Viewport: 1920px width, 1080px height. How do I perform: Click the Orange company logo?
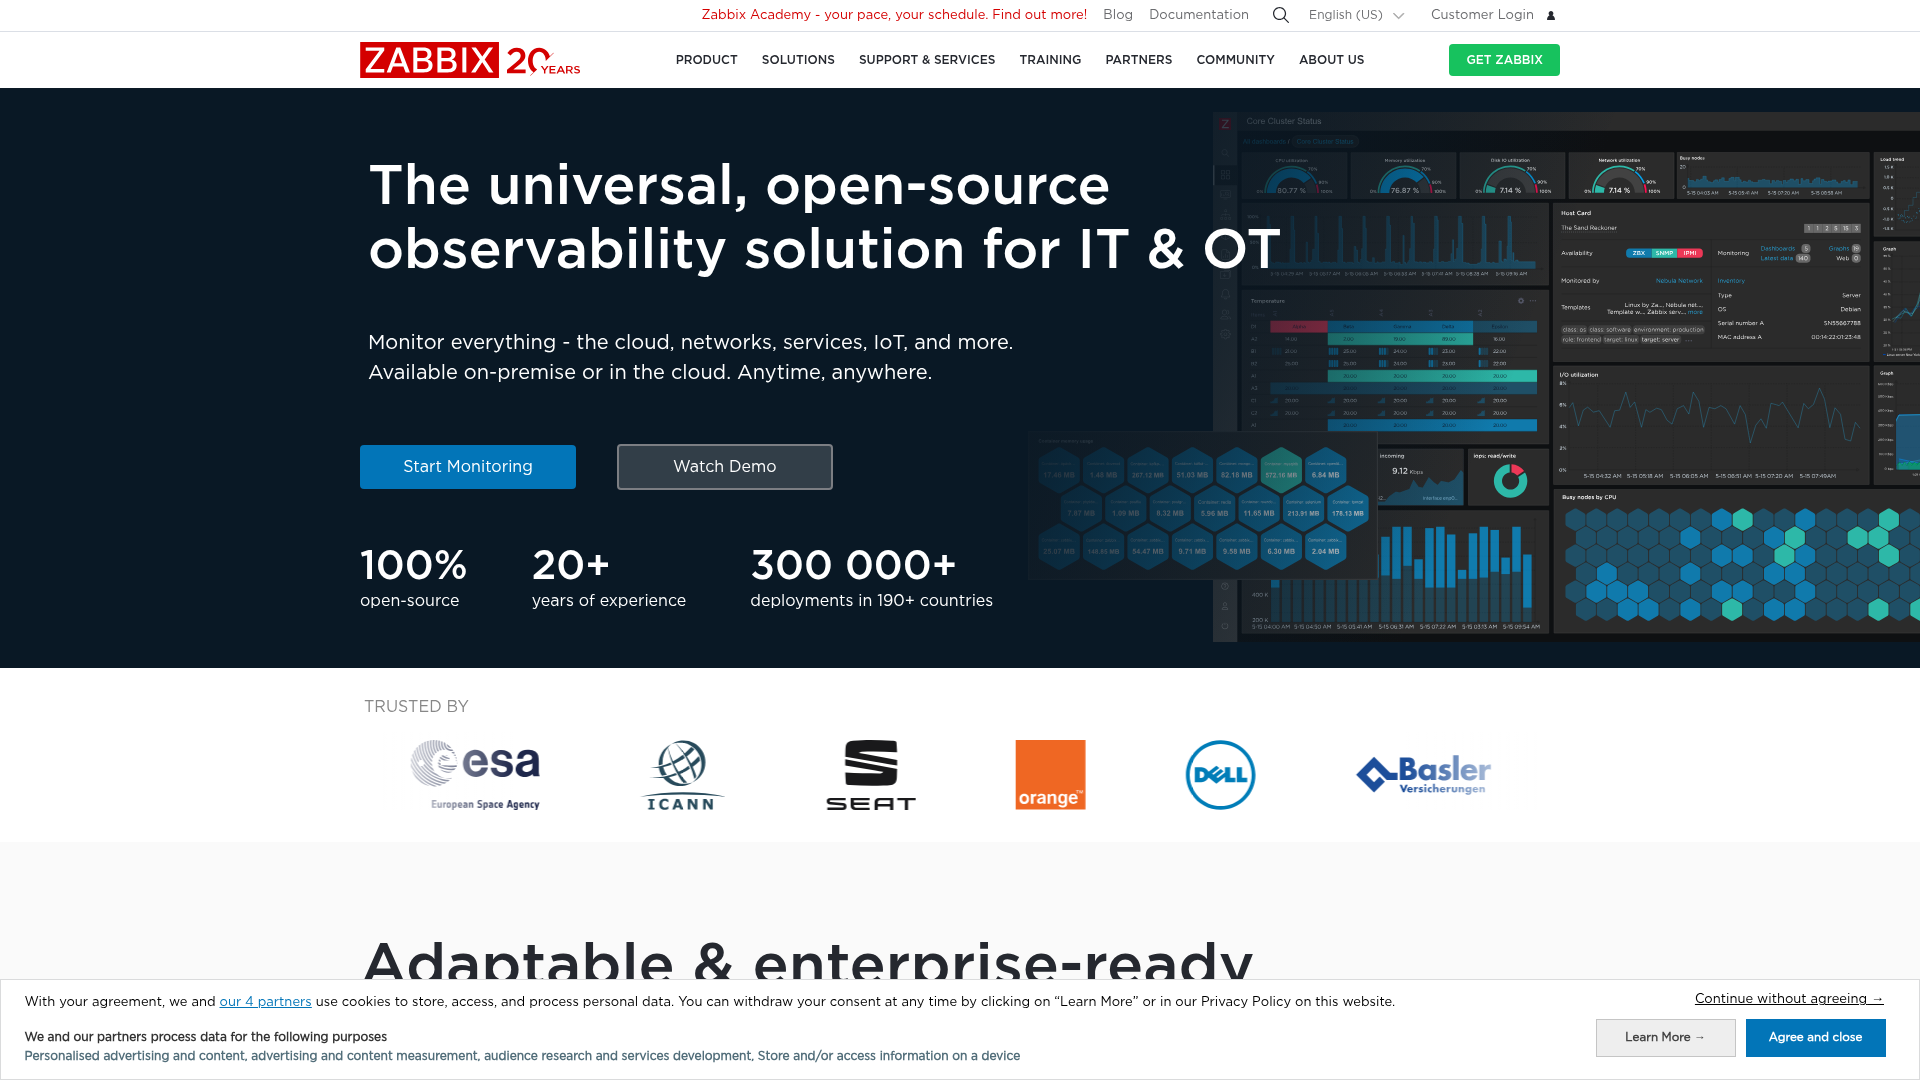[x=1050, y=774]
